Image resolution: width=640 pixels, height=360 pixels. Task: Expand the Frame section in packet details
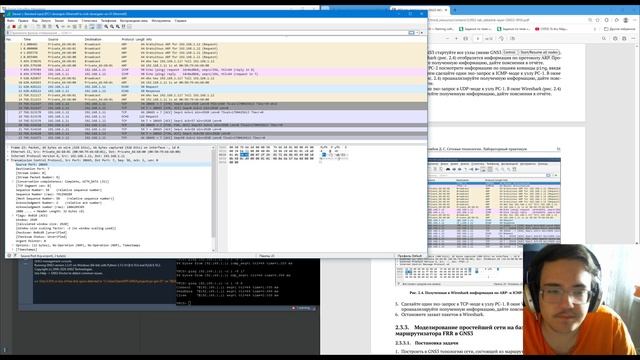point(8,147)
